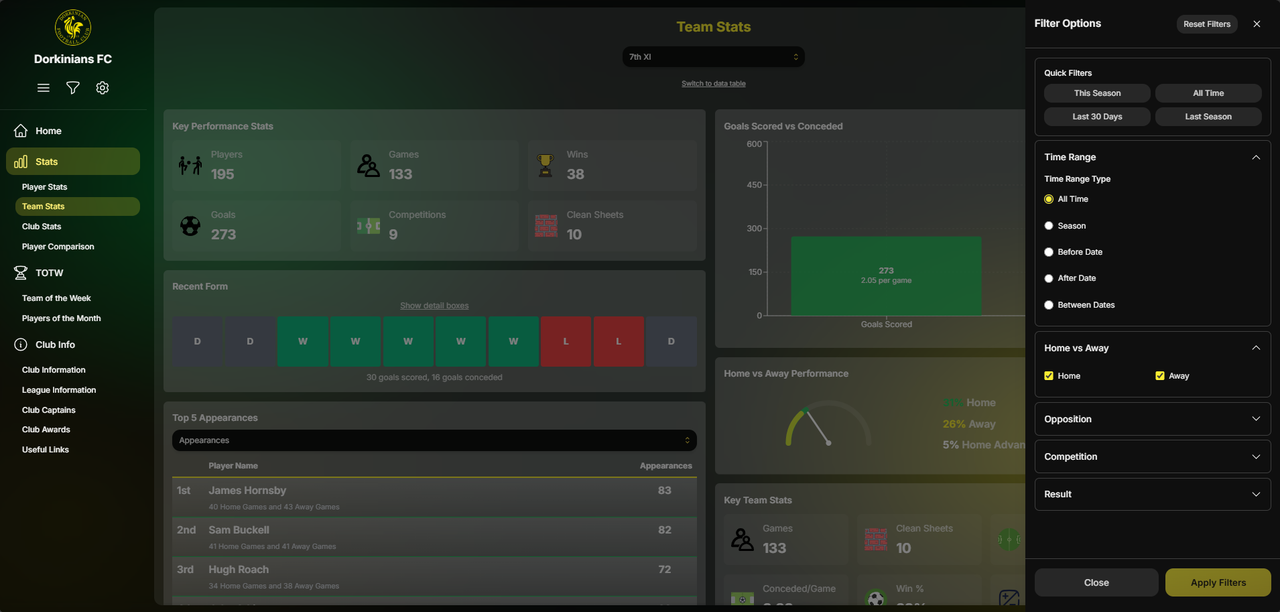Choose the Between Dates radio option
Image resolution: width=1280 pixels, height=612 pixels.
tap(1049, 305)
